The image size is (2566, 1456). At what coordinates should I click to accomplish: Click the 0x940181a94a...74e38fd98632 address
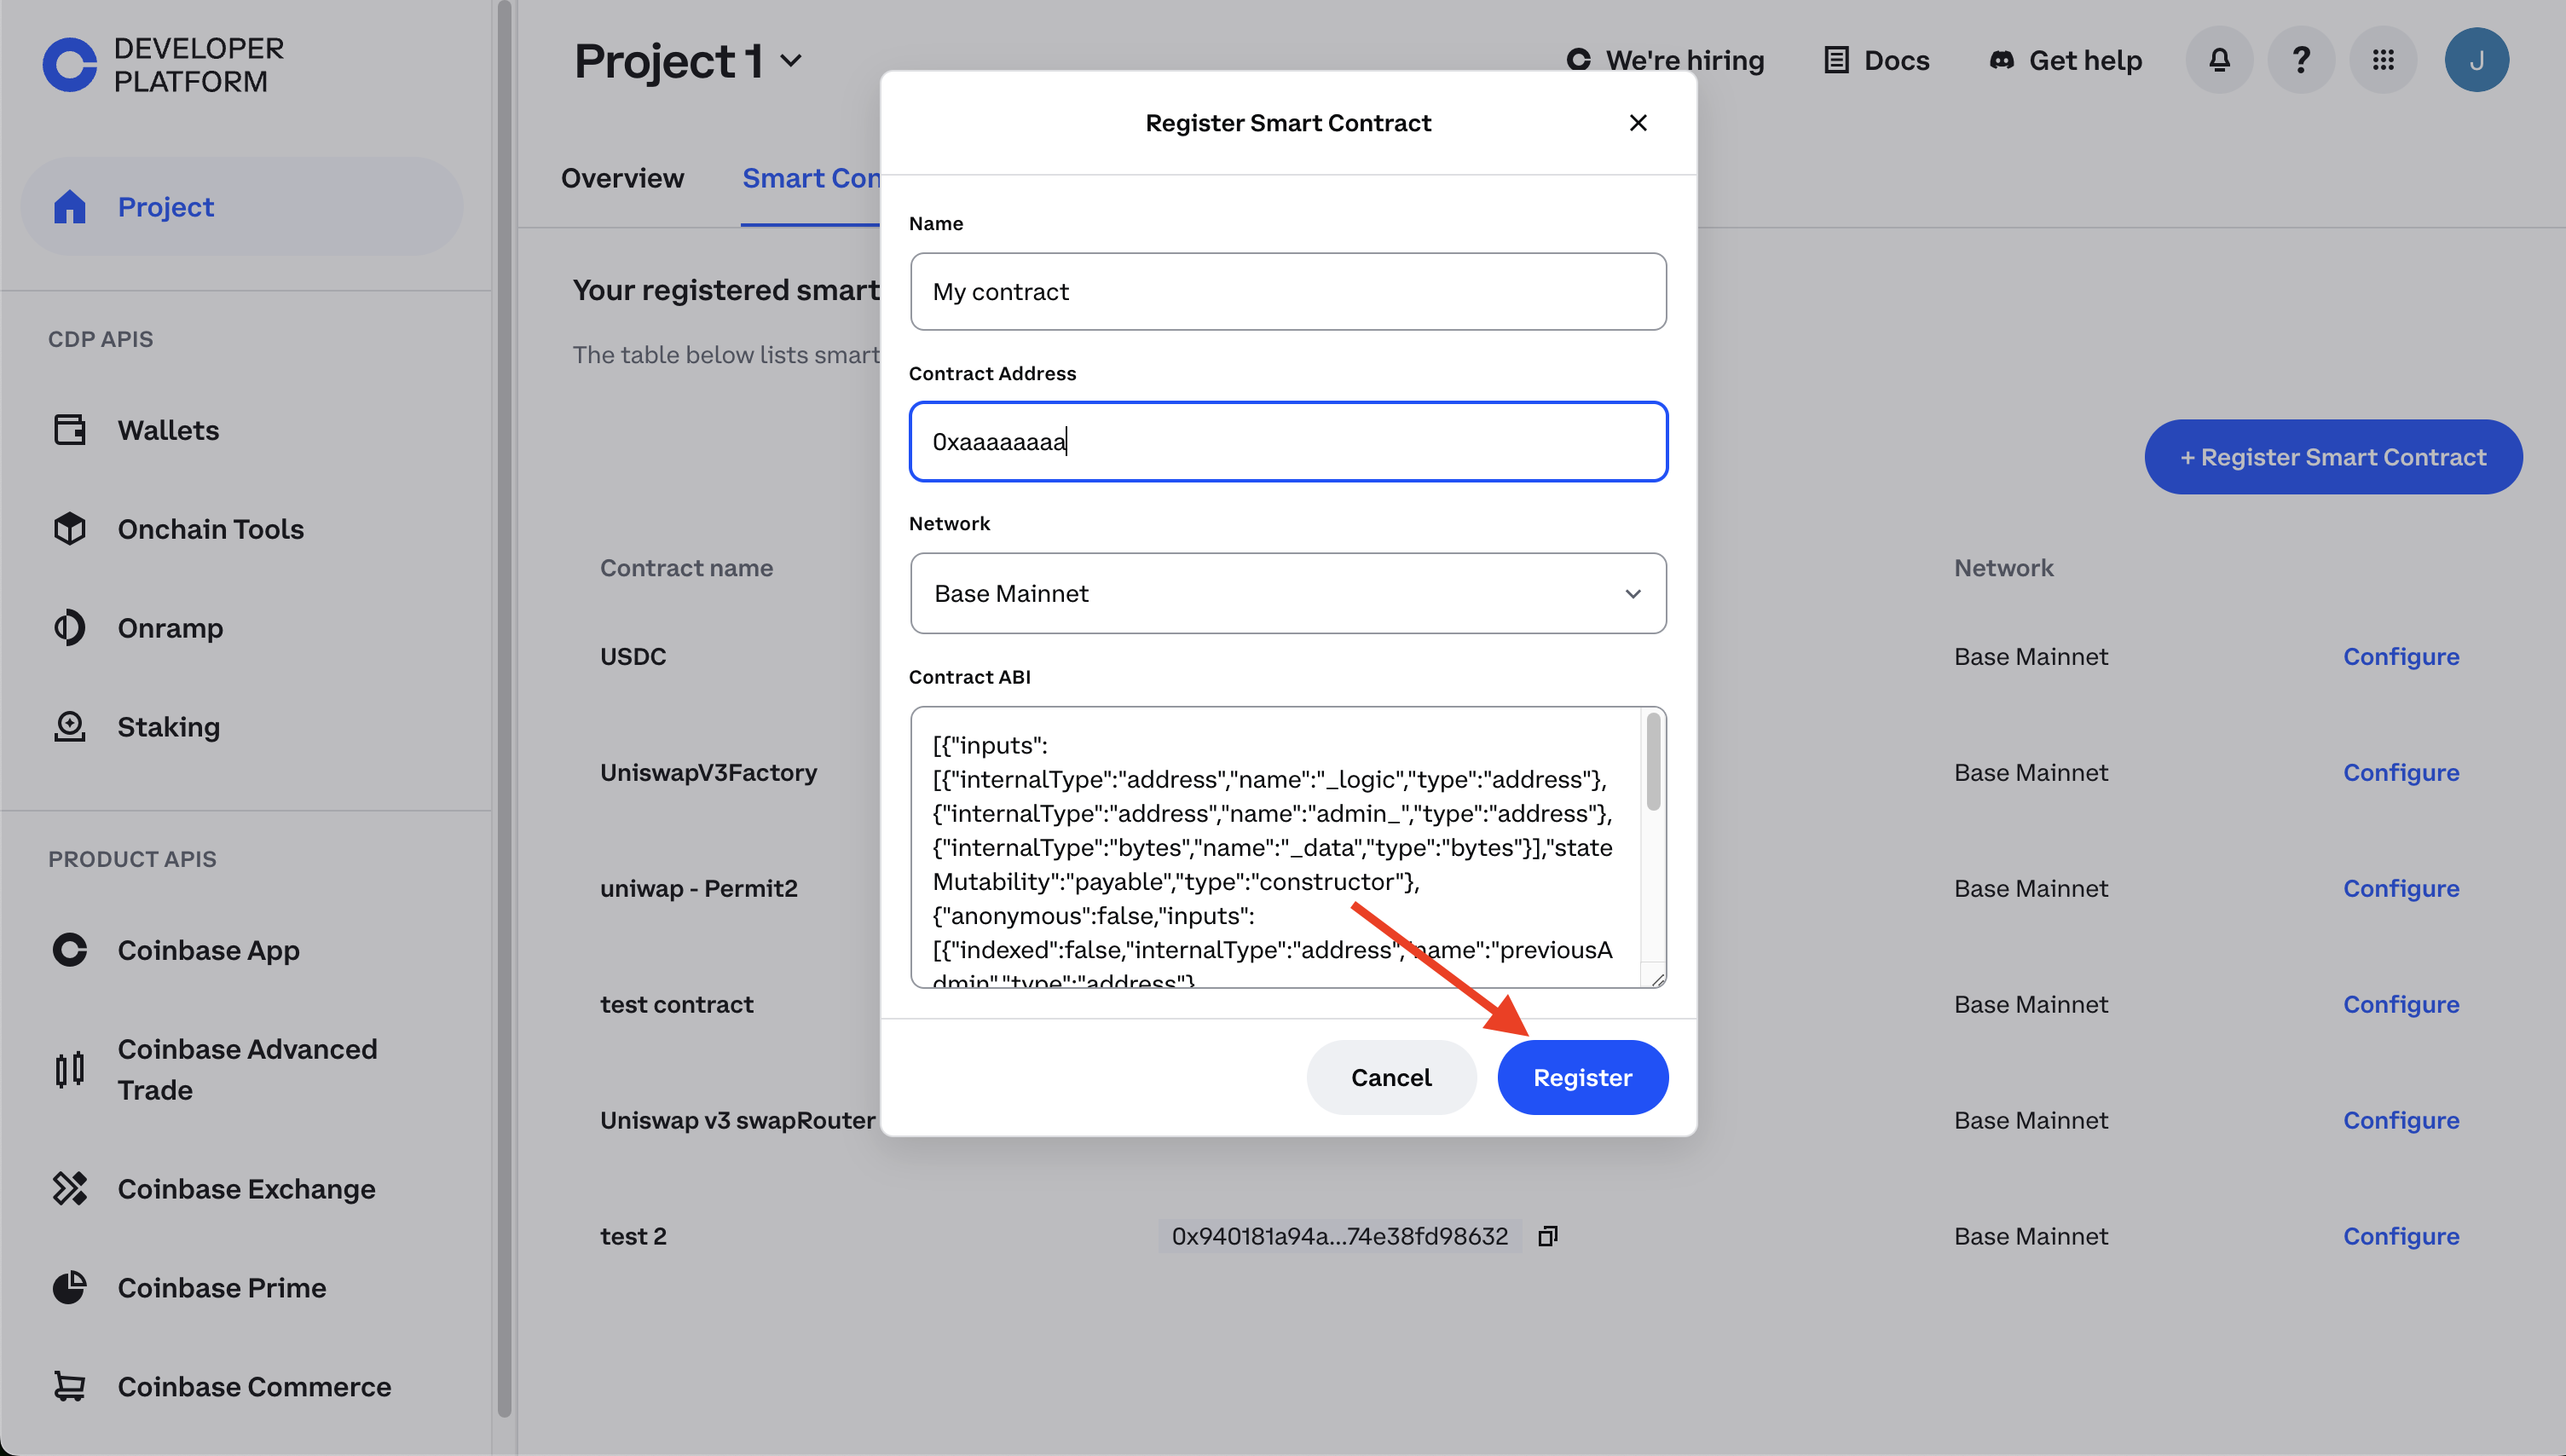pos(1339,1237)
